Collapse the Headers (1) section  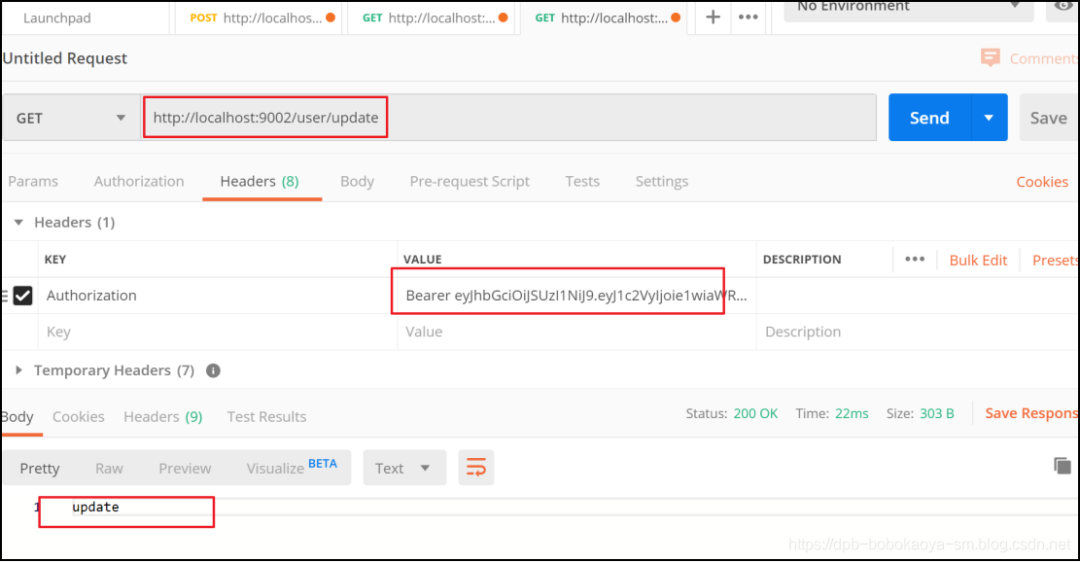[x=19, y=222]
